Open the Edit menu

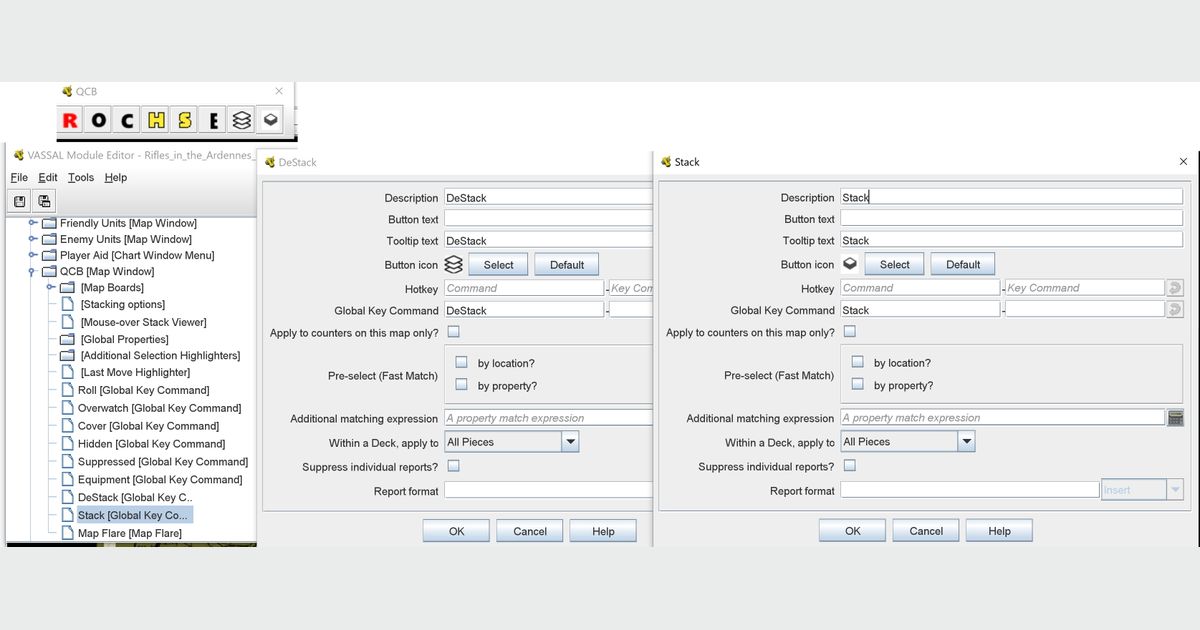(48, 177)
